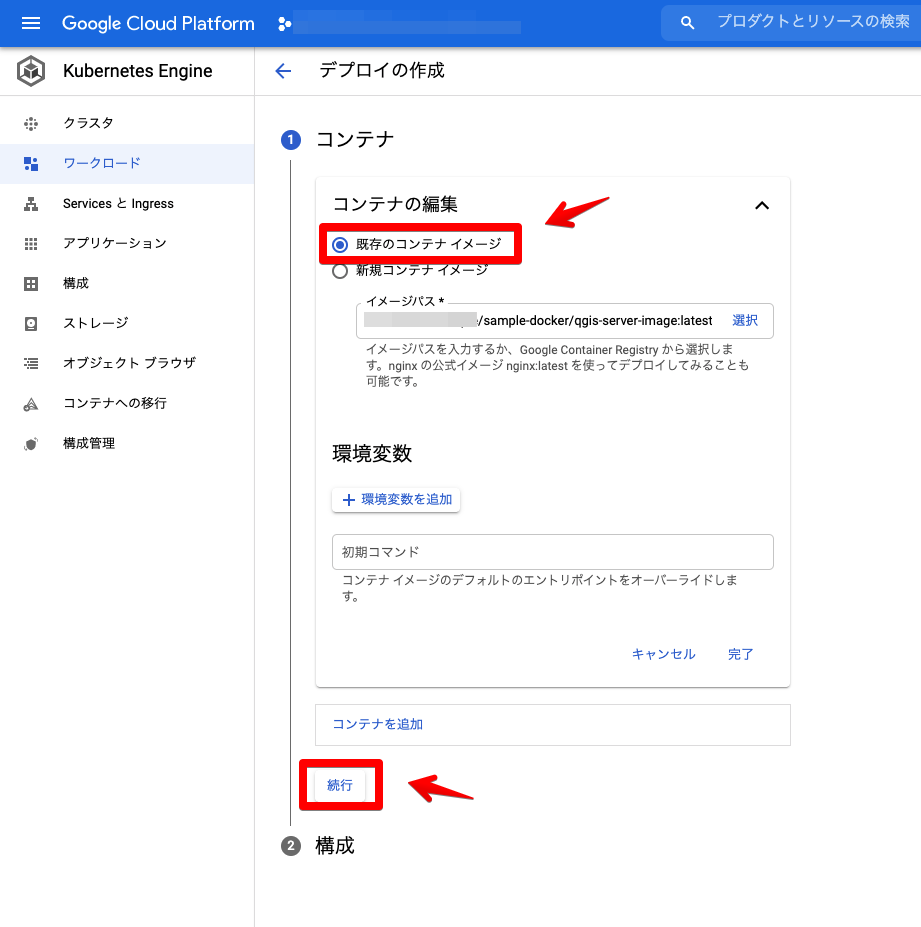The width and height of the screenshot is (921, 927).
Task: Open ワークロード in sidebar
Action: pos(127,164)
